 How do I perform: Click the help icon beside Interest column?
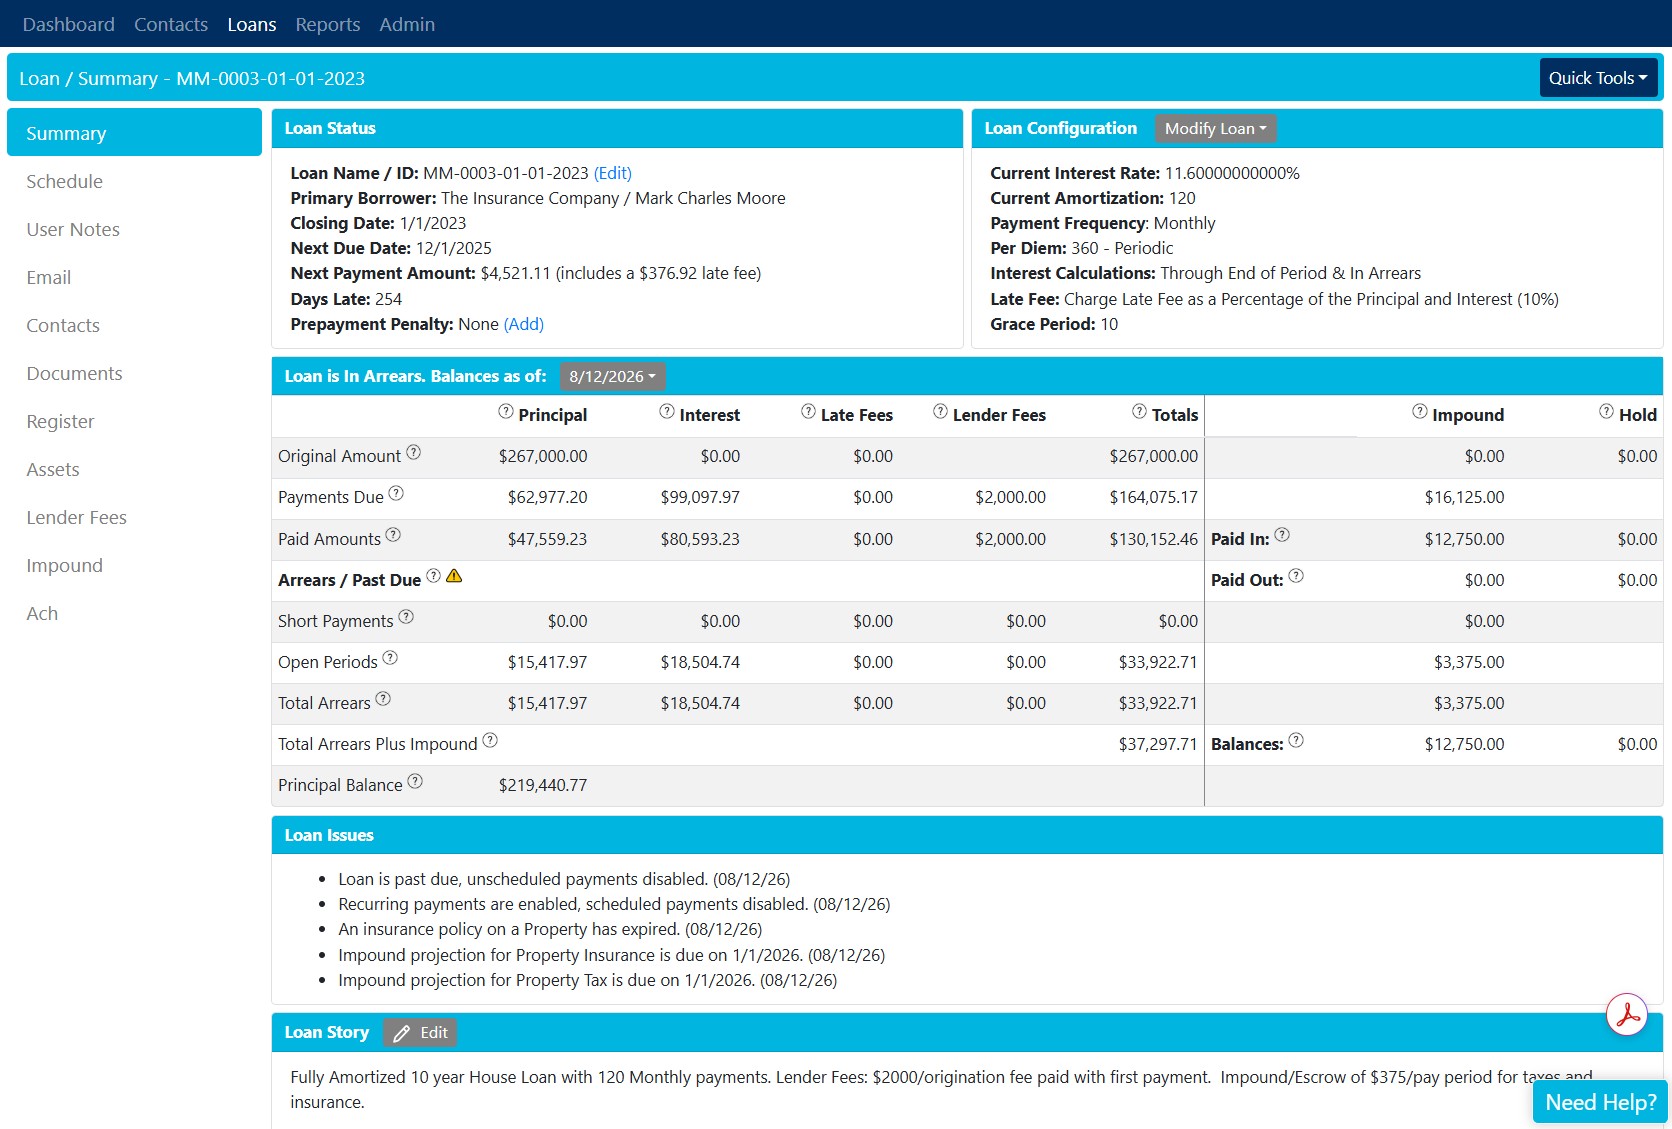[x=667, y=412]
